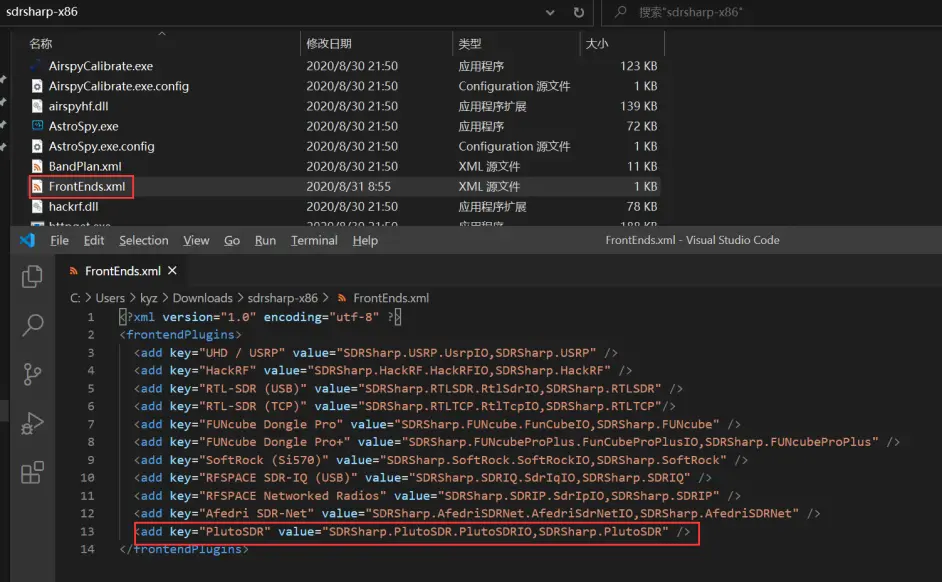This screenshot has height=582, width=942.
Task: Open the View menu in VS Code
Action: click(x=196, y=240)
